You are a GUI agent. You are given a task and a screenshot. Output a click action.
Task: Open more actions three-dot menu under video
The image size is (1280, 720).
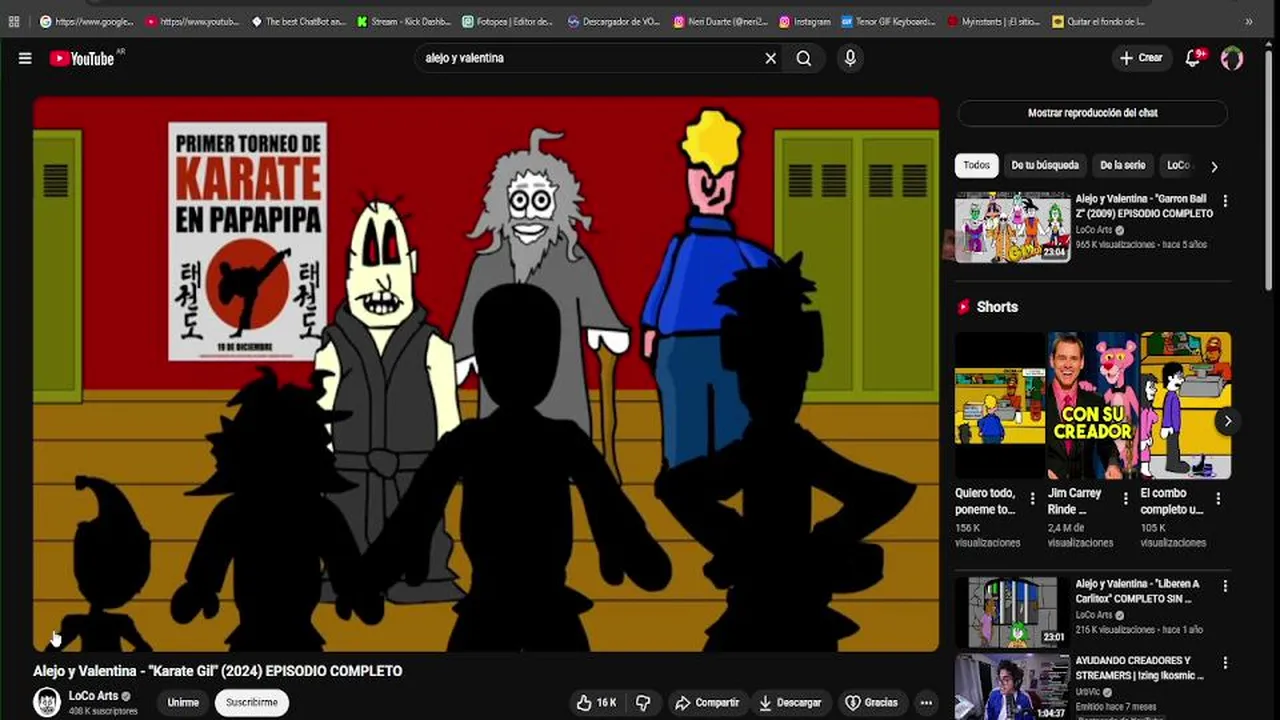(926, 702)
